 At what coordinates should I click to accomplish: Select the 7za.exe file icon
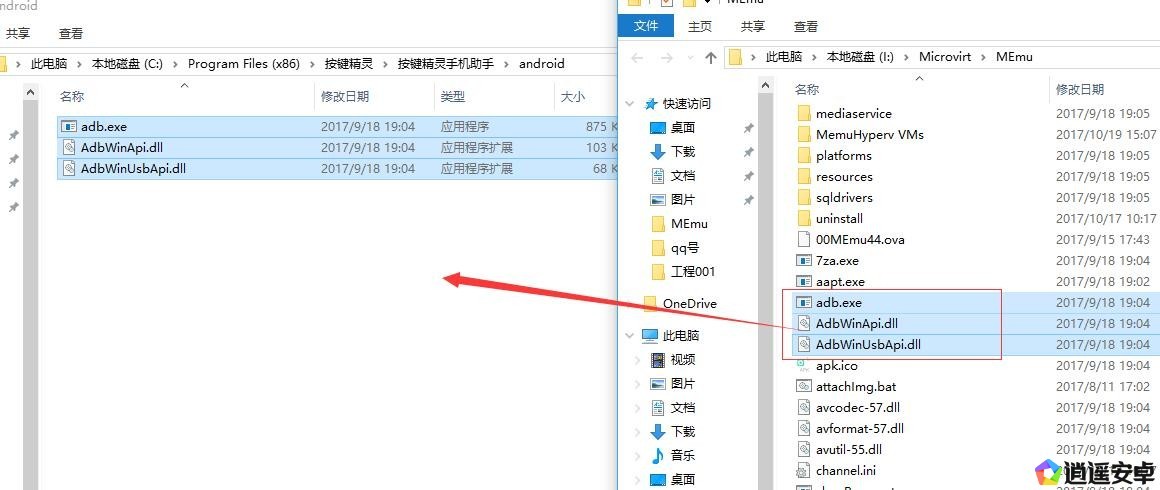click(x=803, y=261)
